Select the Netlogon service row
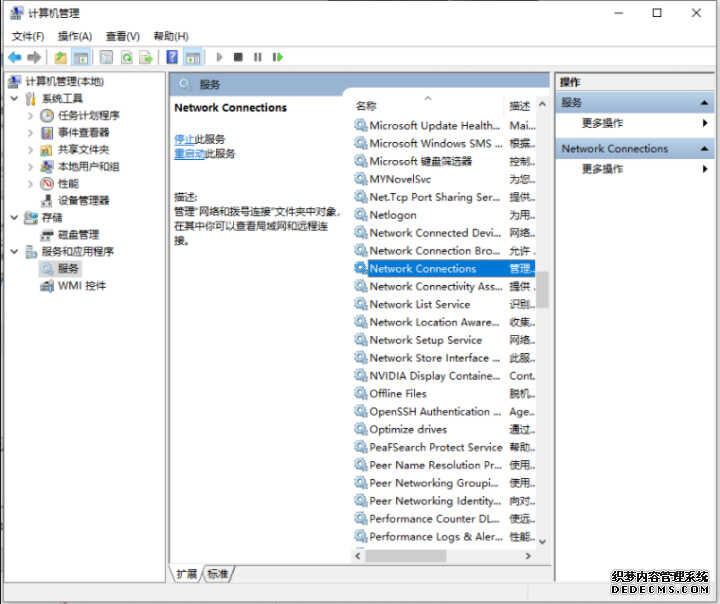Image resolution: width=720 pixels, height=604 pixels. tap(444, 215)
